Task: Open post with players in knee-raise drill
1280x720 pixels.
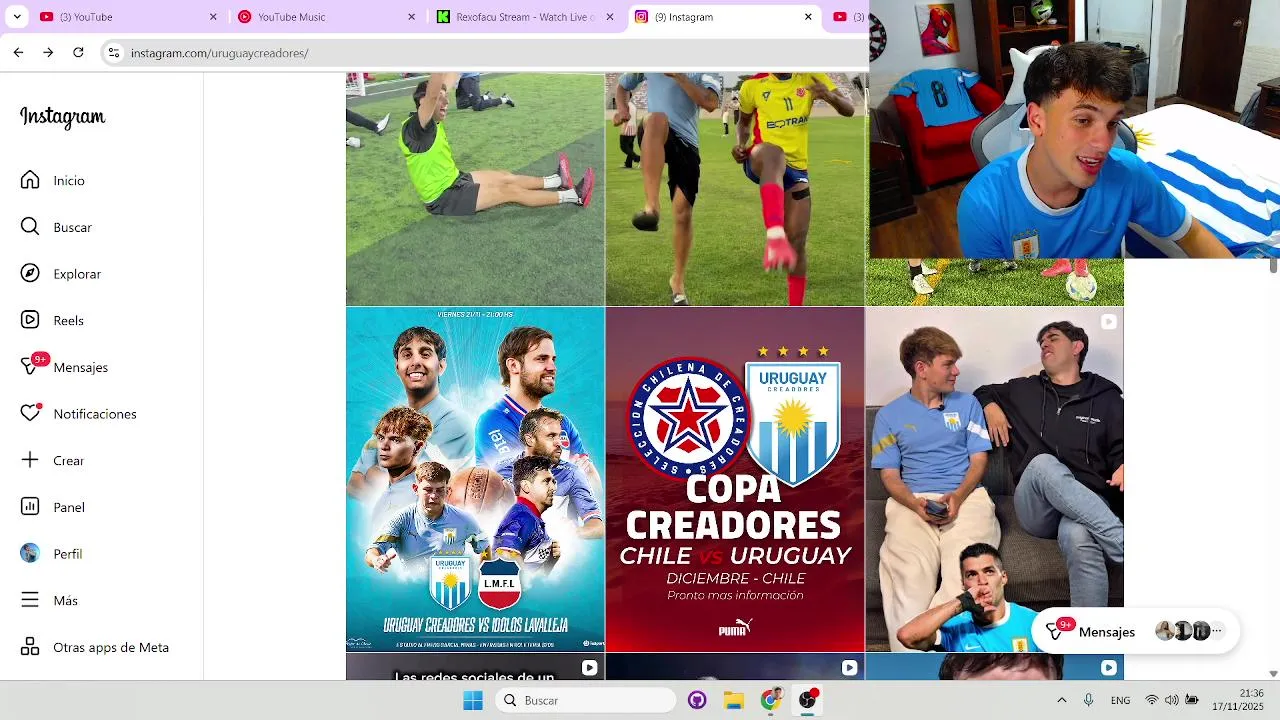Action: point(735,189)
